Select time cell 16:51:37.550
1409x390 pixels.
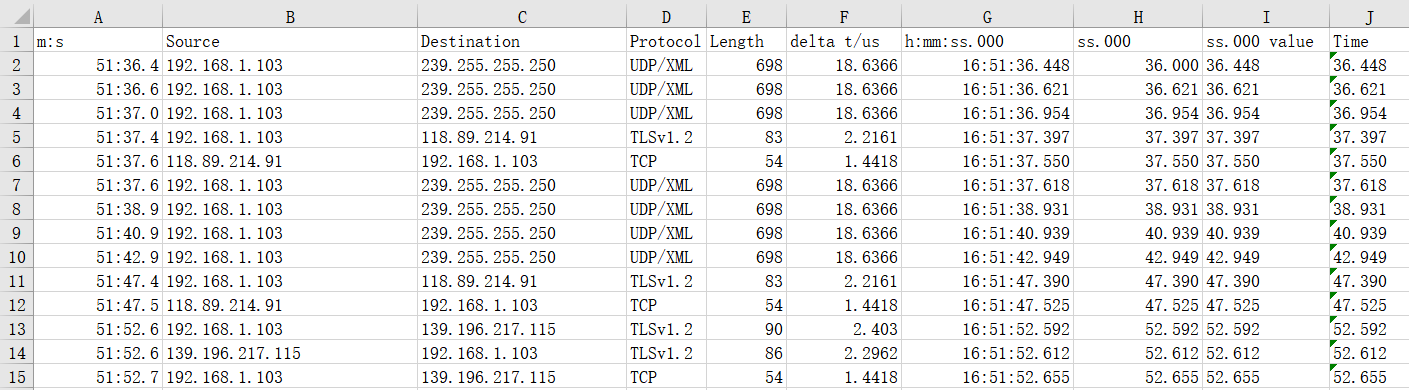click(987, 161)
